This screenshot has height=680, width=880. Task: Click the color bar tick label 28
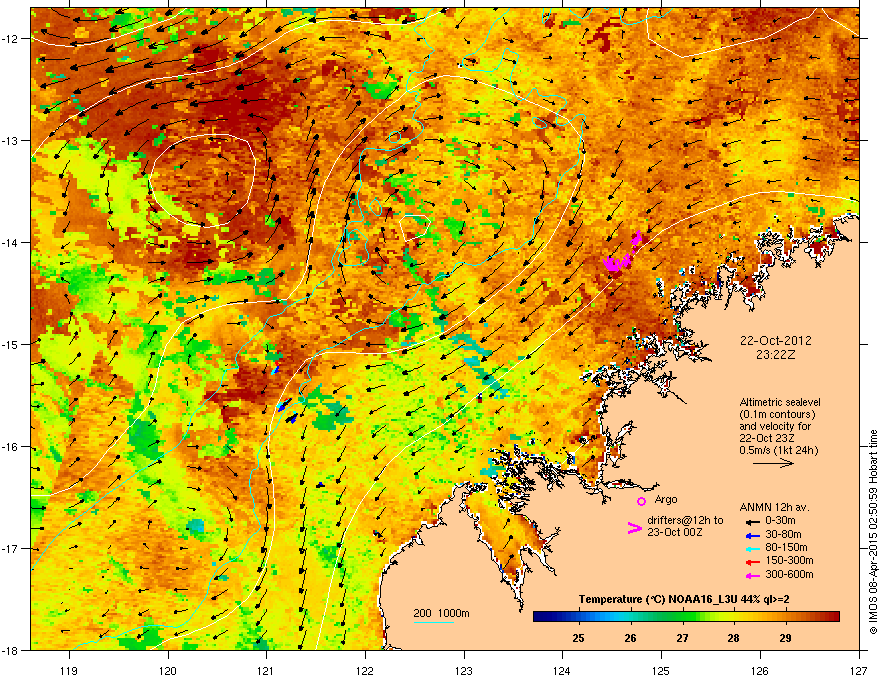tap(734, 638)
